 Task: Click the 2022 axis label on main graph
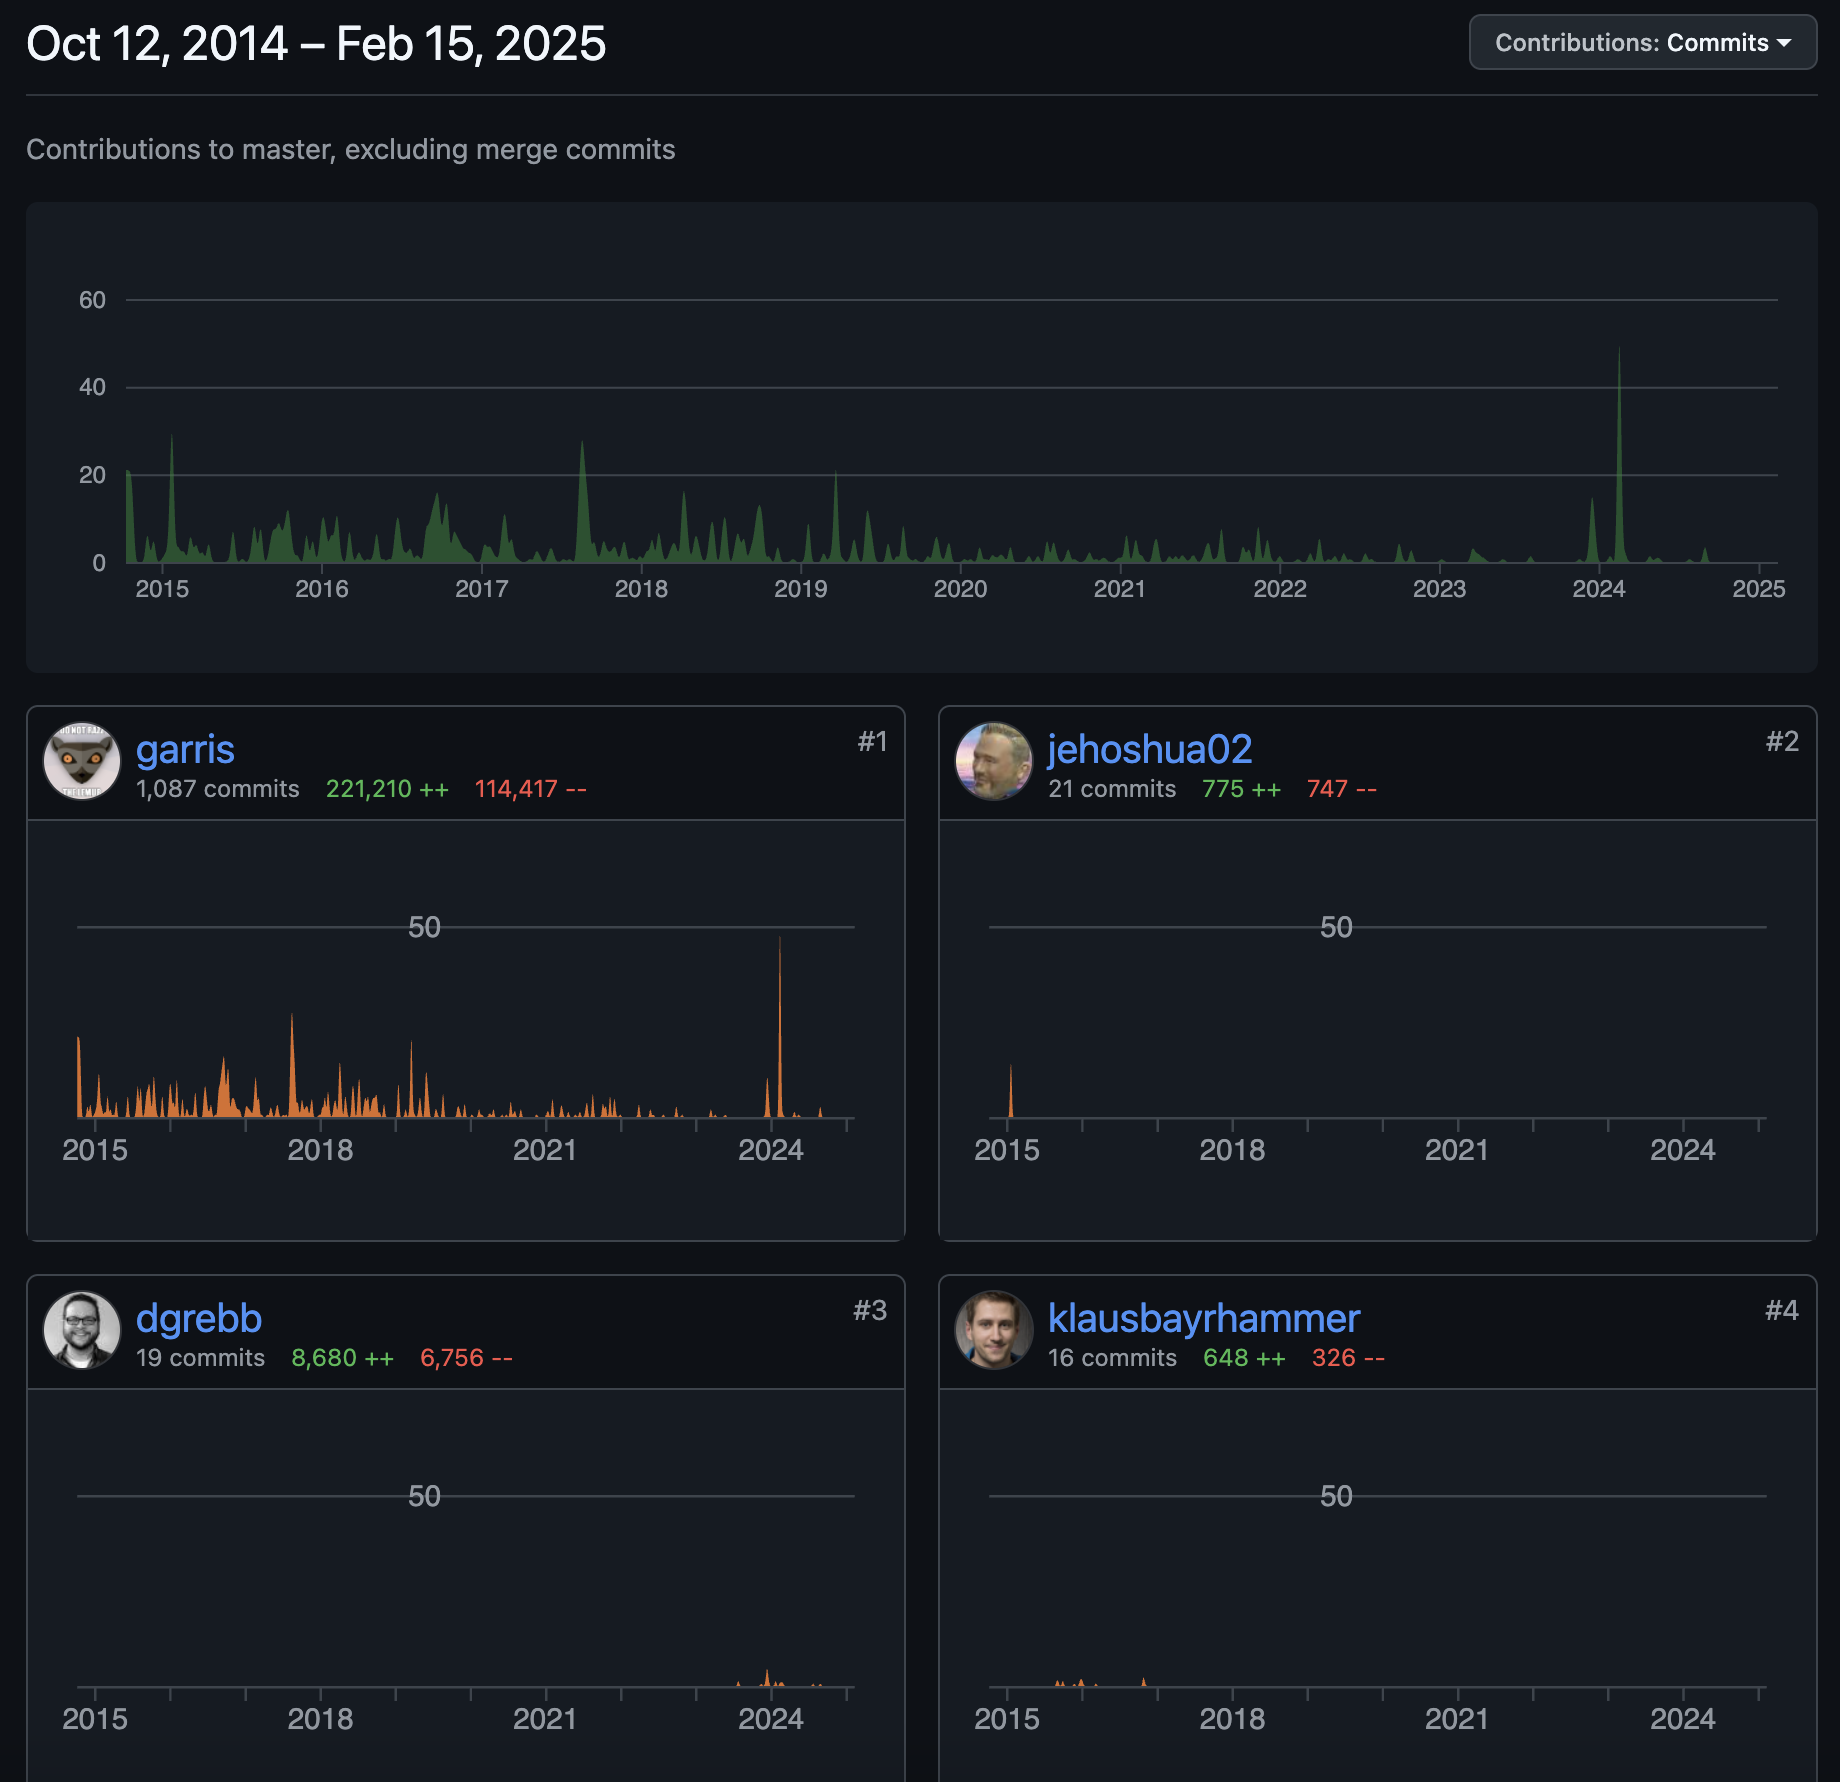(1280, 589)
